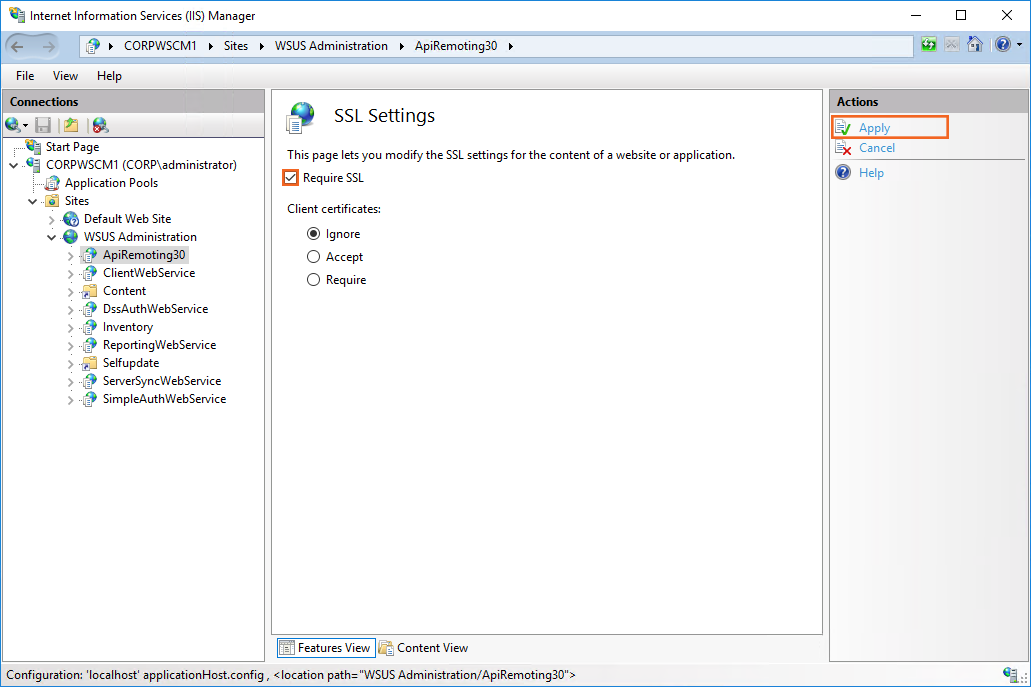Collapse the WSUS Administration tree node
Viewport: 1031px width, 687px height.
(52, 237)
